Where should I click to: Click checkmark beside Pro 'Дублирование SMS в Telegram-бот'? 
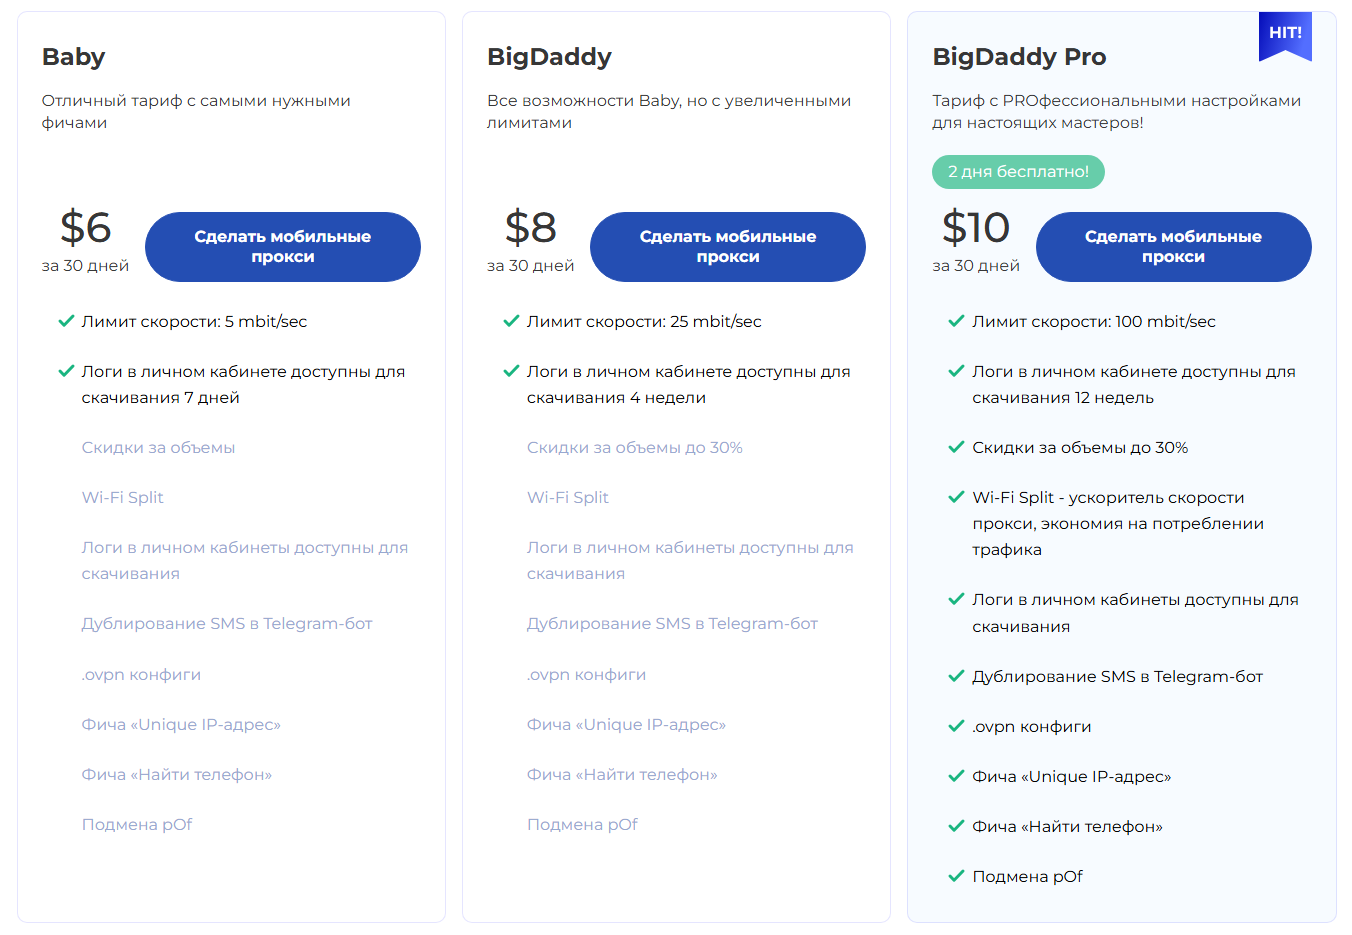coord(956,676)
